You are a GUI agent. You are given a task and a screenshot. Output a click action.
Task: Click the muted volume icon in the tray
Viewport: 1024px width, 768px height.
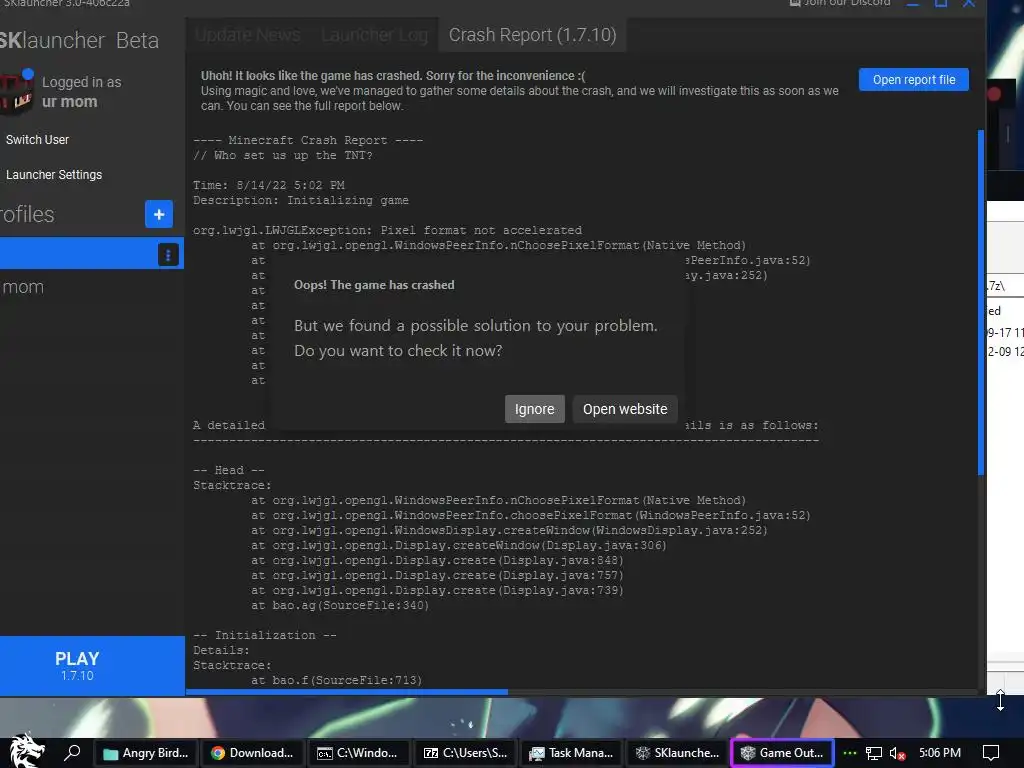[897, 754]
